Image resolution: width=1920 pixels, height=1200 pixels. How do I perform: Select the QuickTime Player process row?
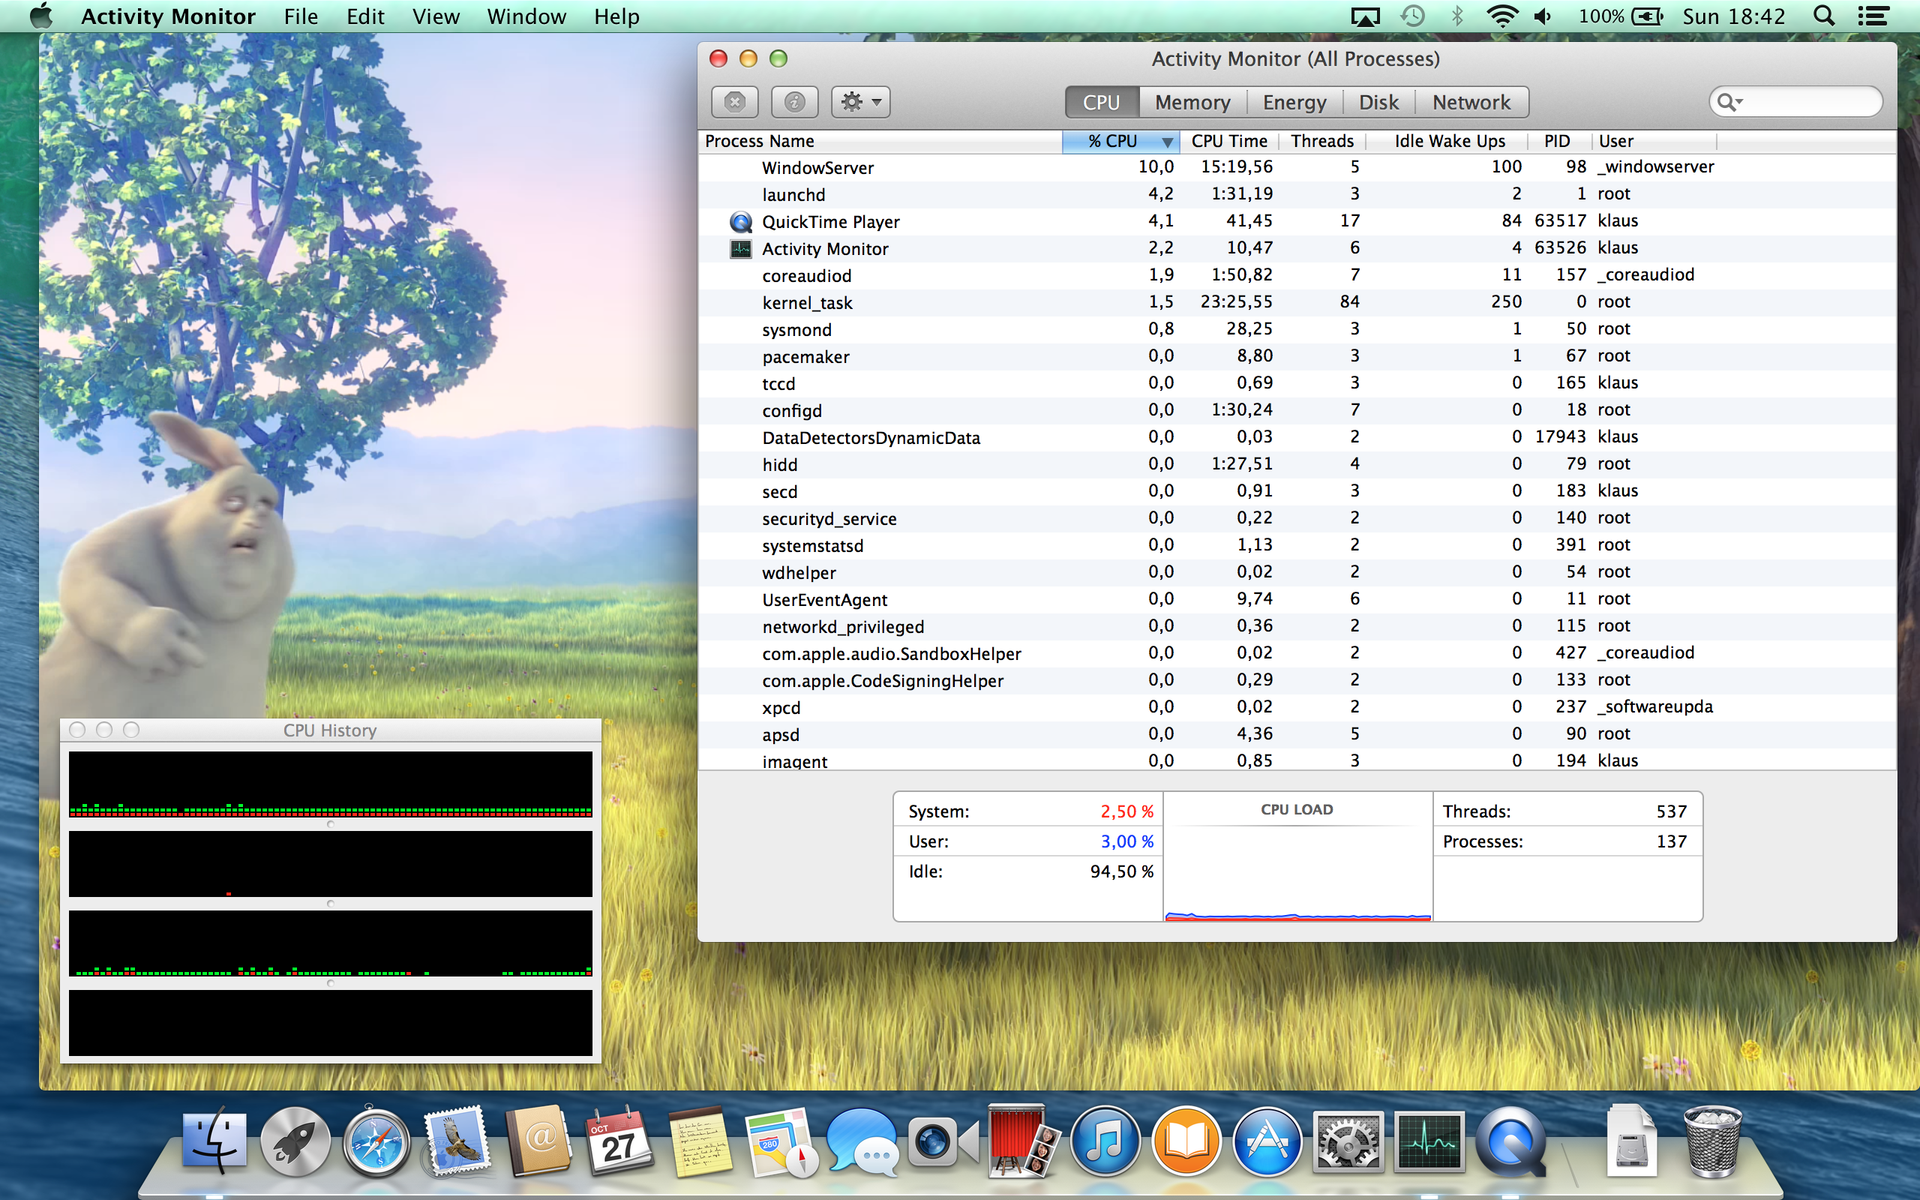[830, 222]
